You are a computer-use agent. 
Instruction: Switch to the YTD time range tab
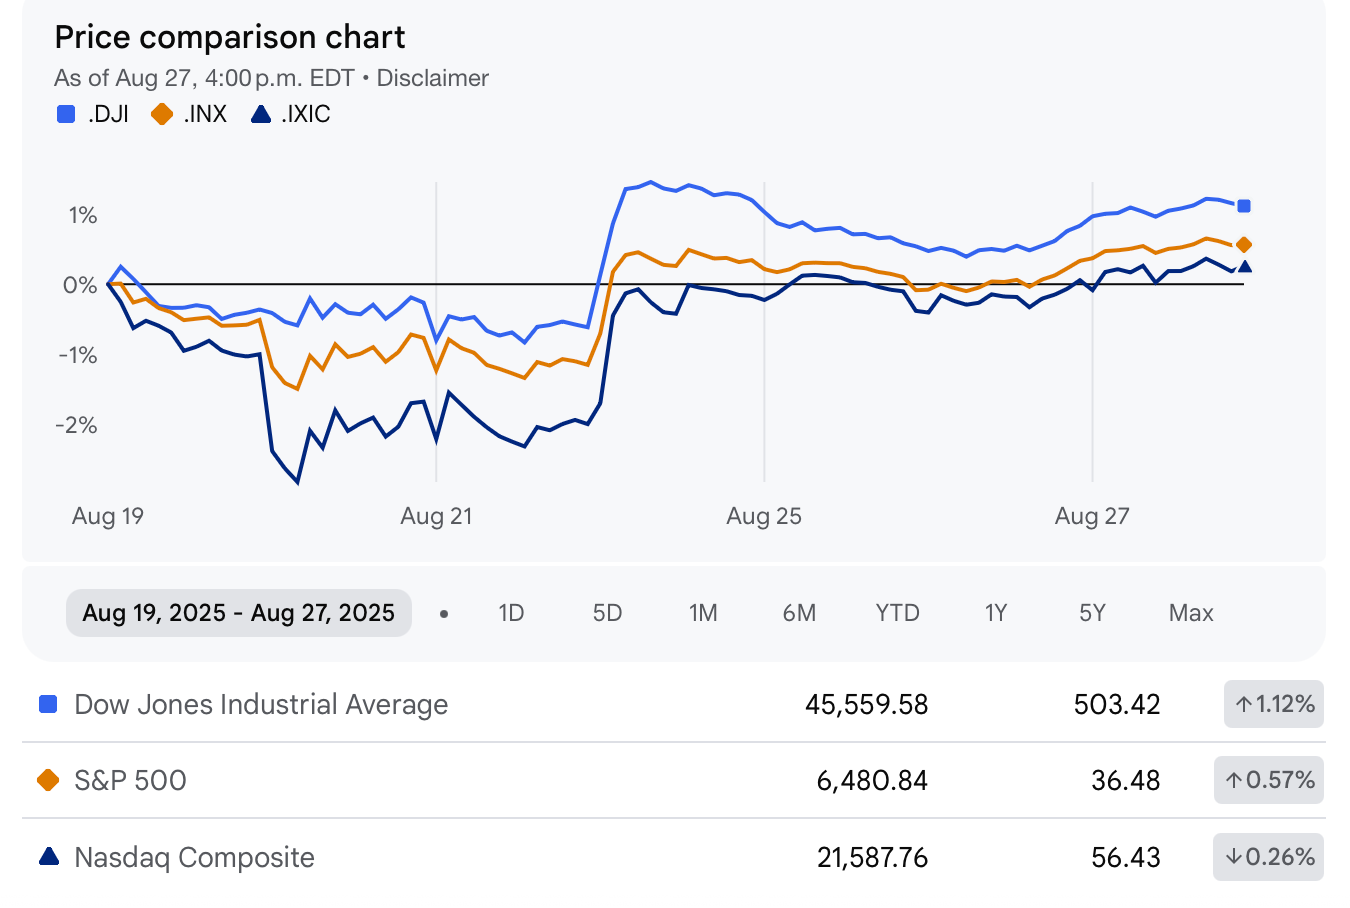[896, 612]
